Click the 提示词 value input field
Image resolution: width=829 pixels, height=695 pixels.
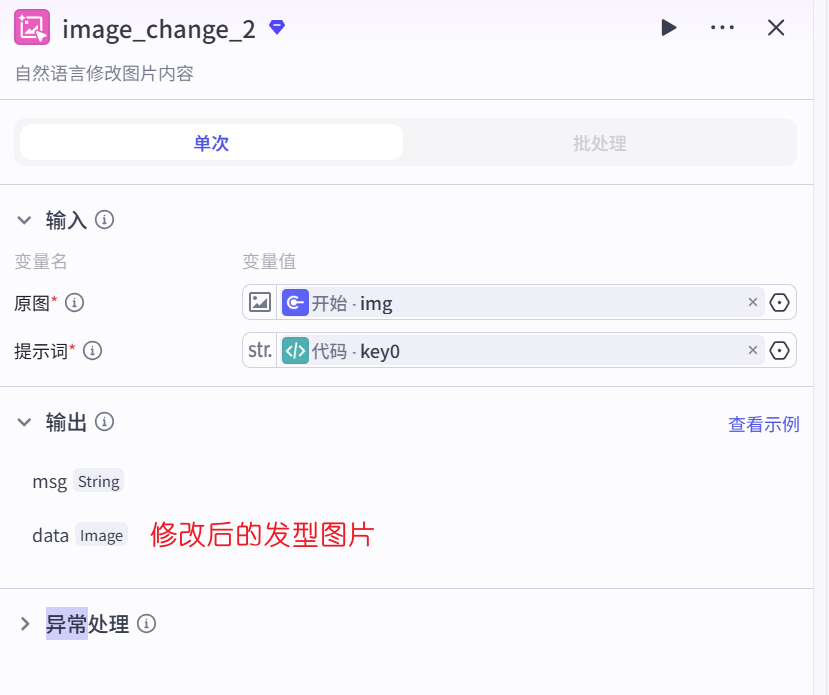550,350
